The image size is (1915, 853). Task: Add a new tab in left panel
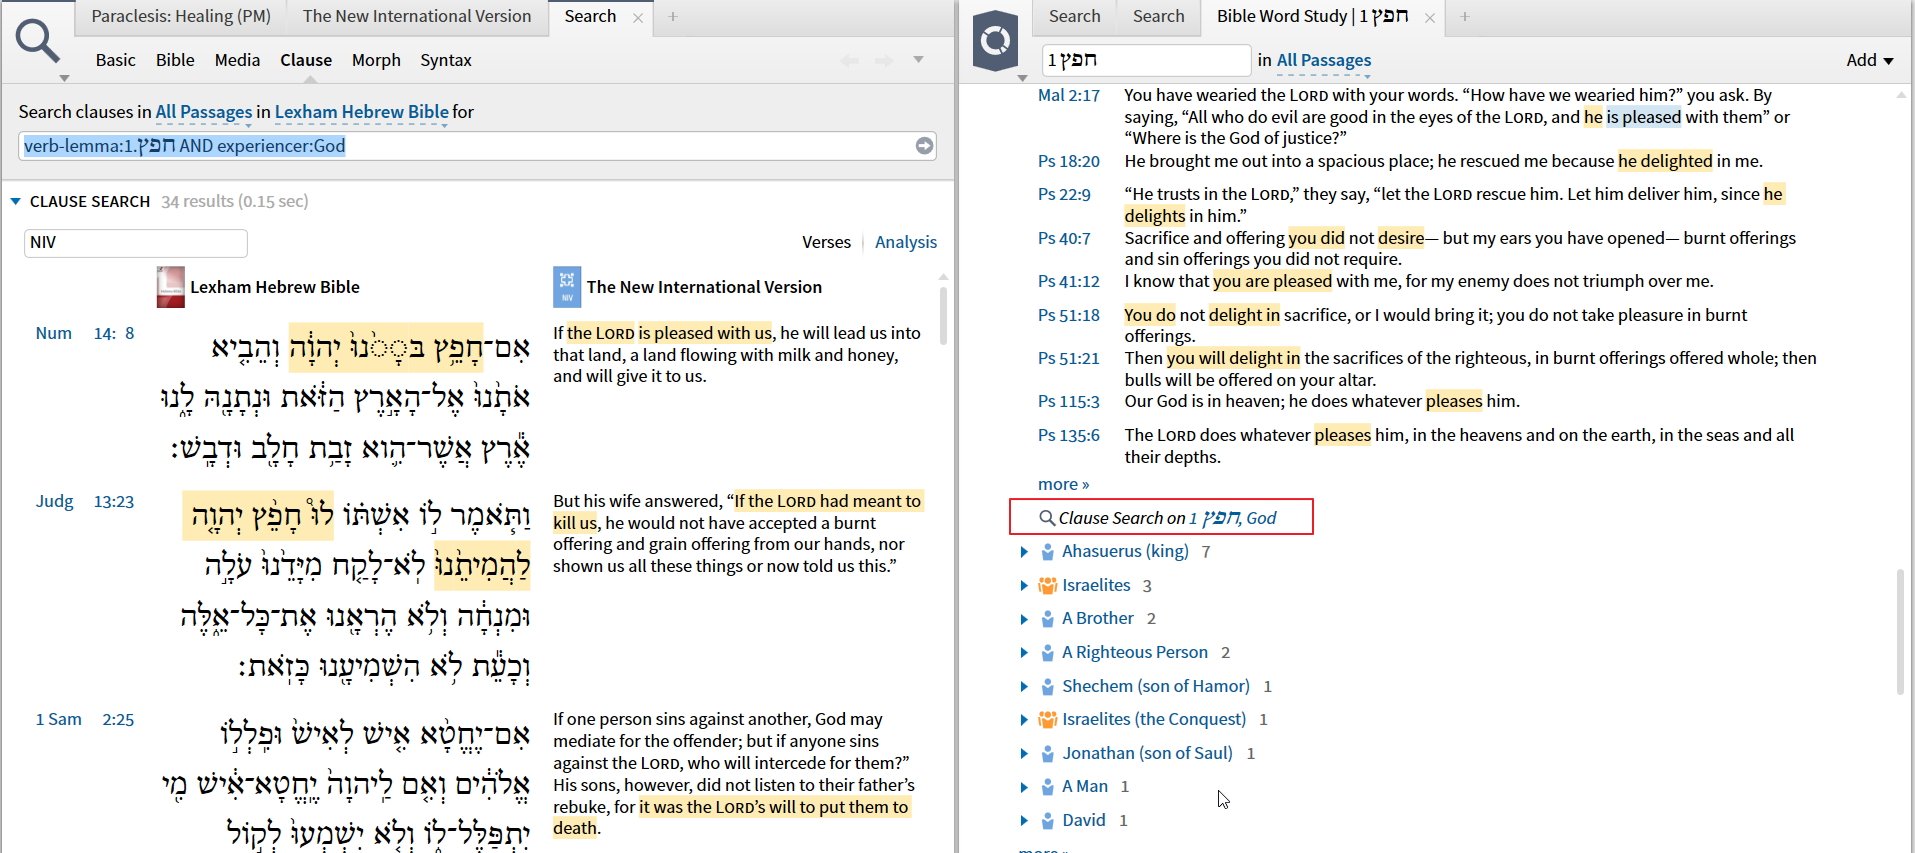pyautogui.click(x=673, y=17)
